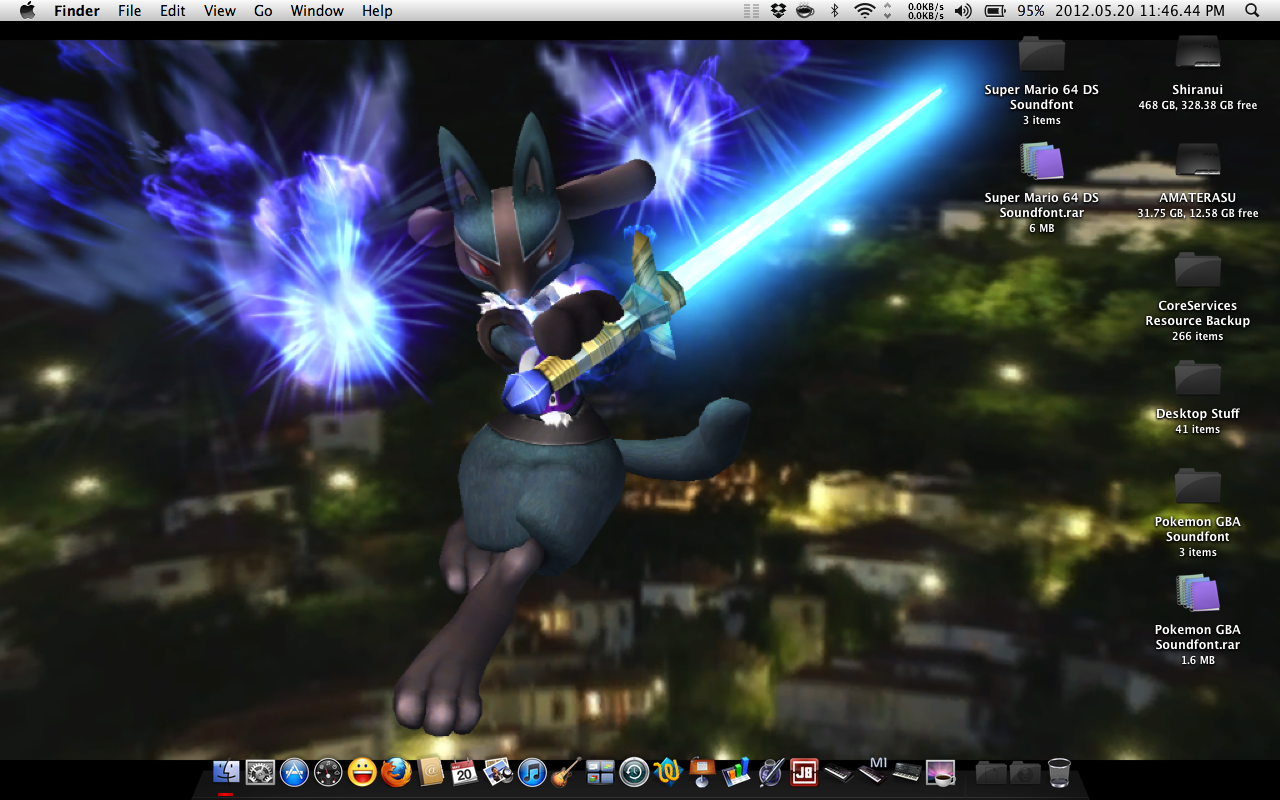This screenshot has height=800, width=1280.
Task: Click the '468 GB, 328.38 GB free' text
Action: (x=1198, y=105)
